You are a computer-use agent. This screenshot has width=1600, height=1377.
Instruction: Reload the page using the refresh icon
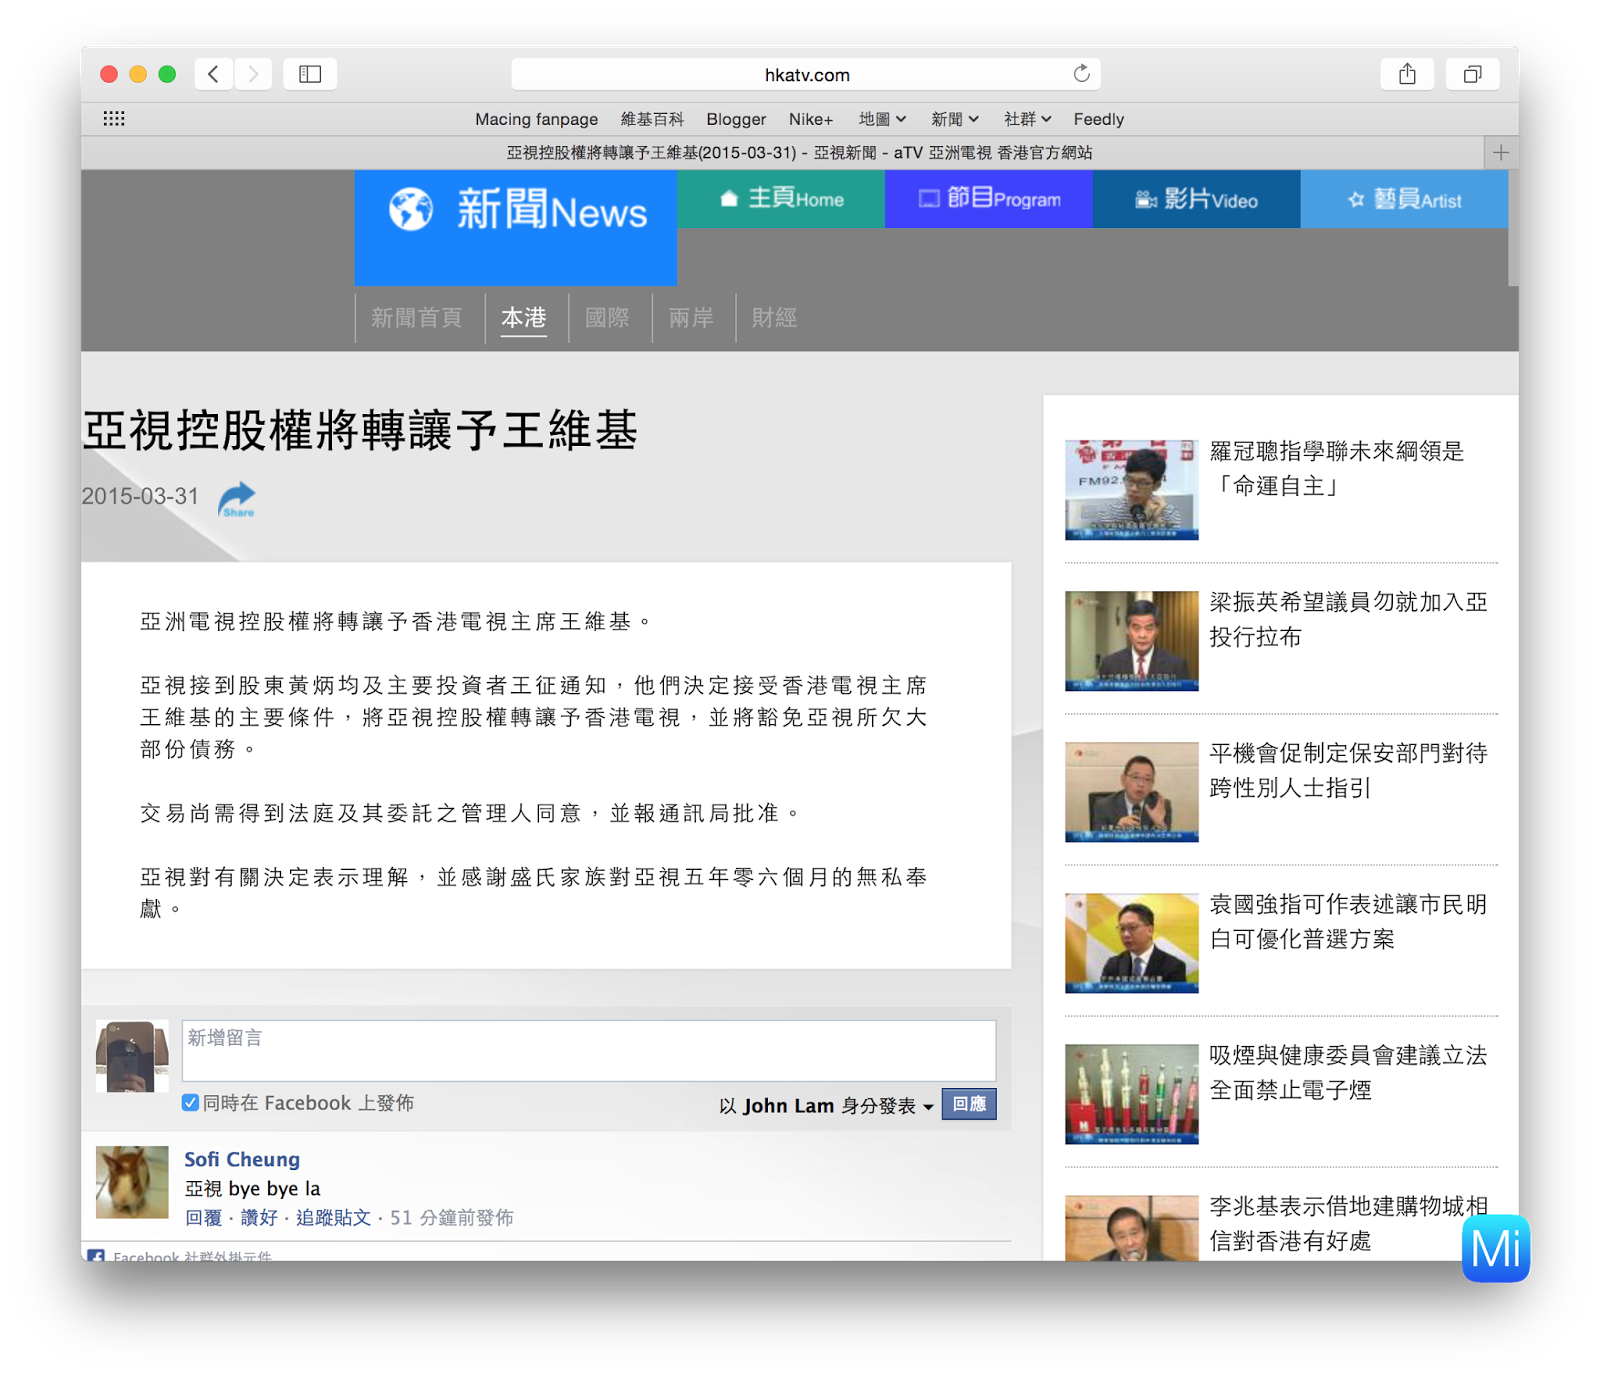[x=1081, y=73]
